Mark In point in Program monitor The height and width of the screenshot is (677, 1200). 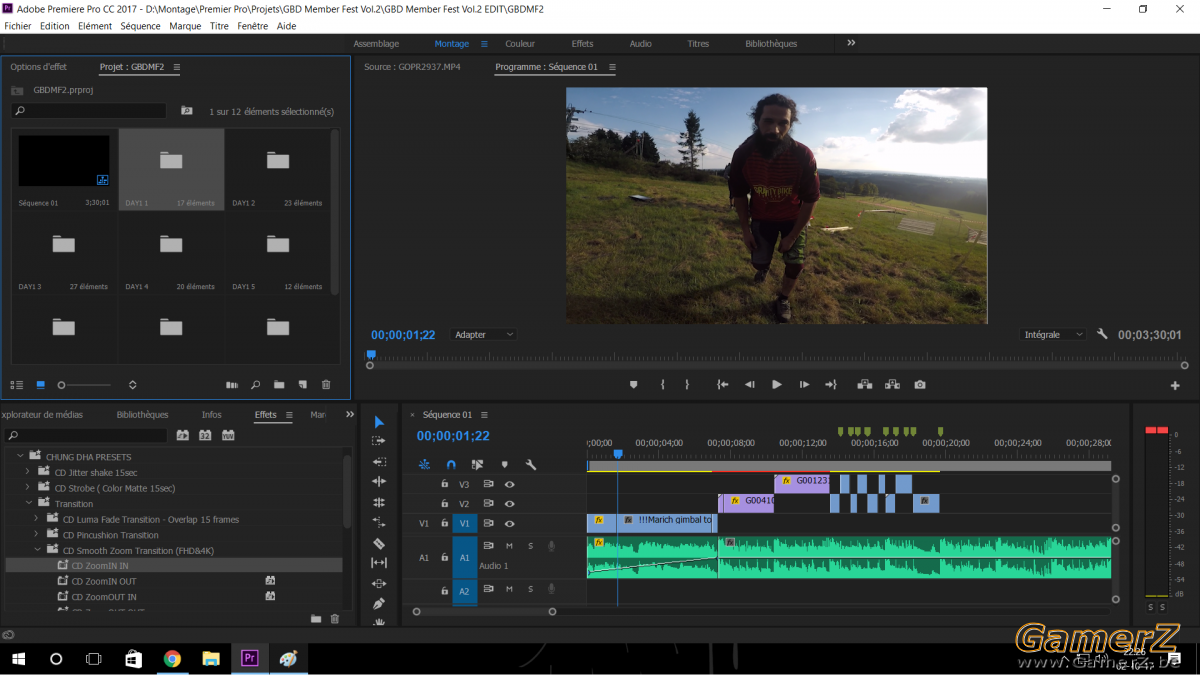click(662, 385)
